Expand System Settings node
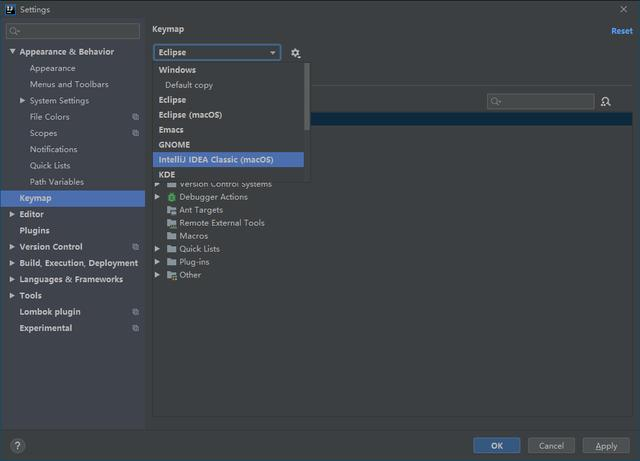The image size is (640, 461). [x=22, y=100]
